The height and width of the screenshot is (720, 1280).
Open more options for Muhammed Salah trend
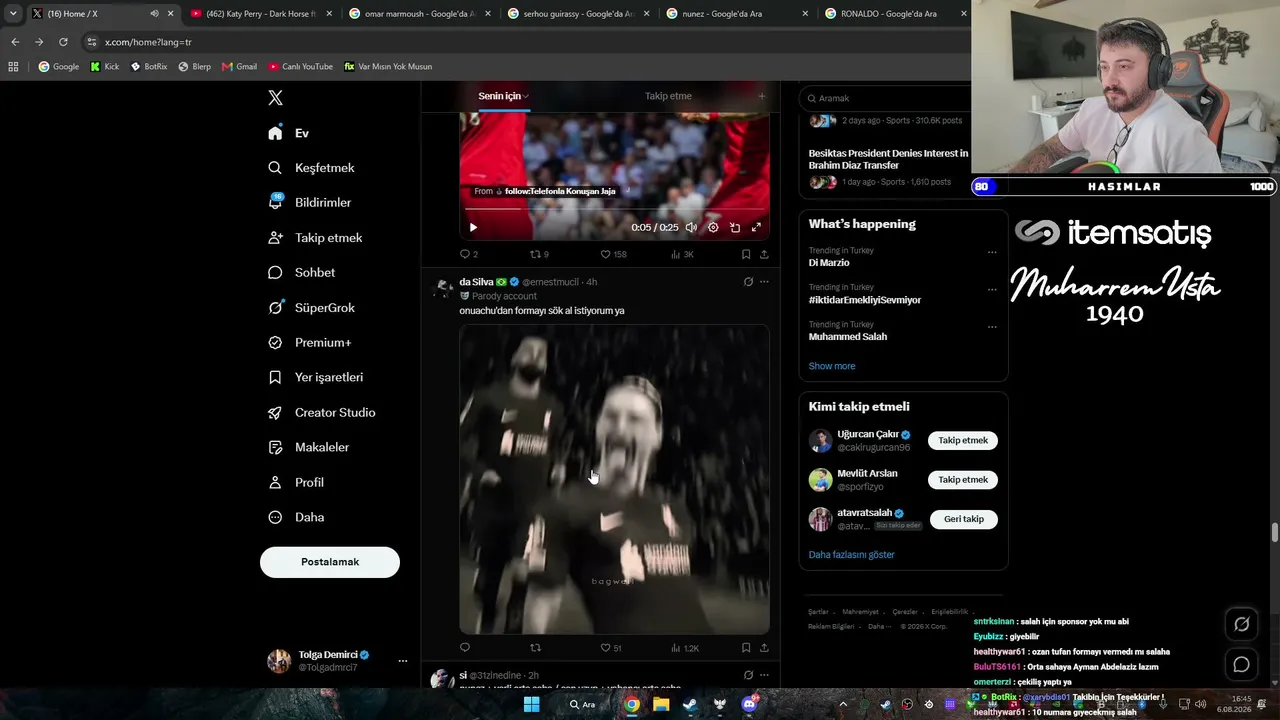(992, 326)
